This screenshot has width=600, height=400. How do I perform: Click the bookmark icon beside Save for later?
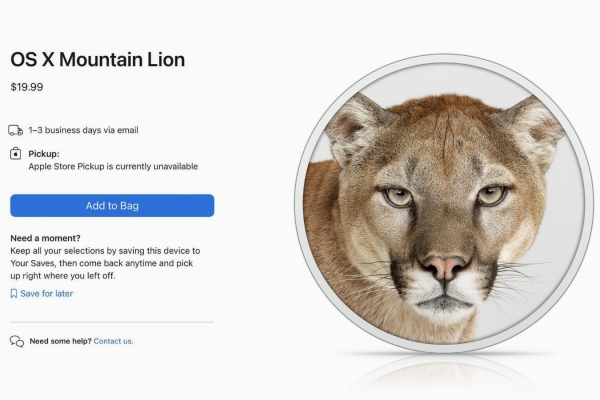pyautogui.click(x=14, y=294)
